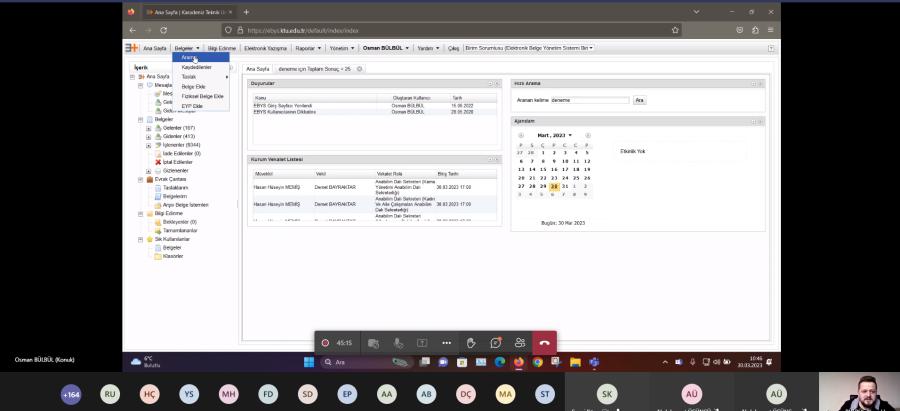
Task: Open the Mart, 2023 month picker
Action: pyautogui.click(x=554, y=135)
